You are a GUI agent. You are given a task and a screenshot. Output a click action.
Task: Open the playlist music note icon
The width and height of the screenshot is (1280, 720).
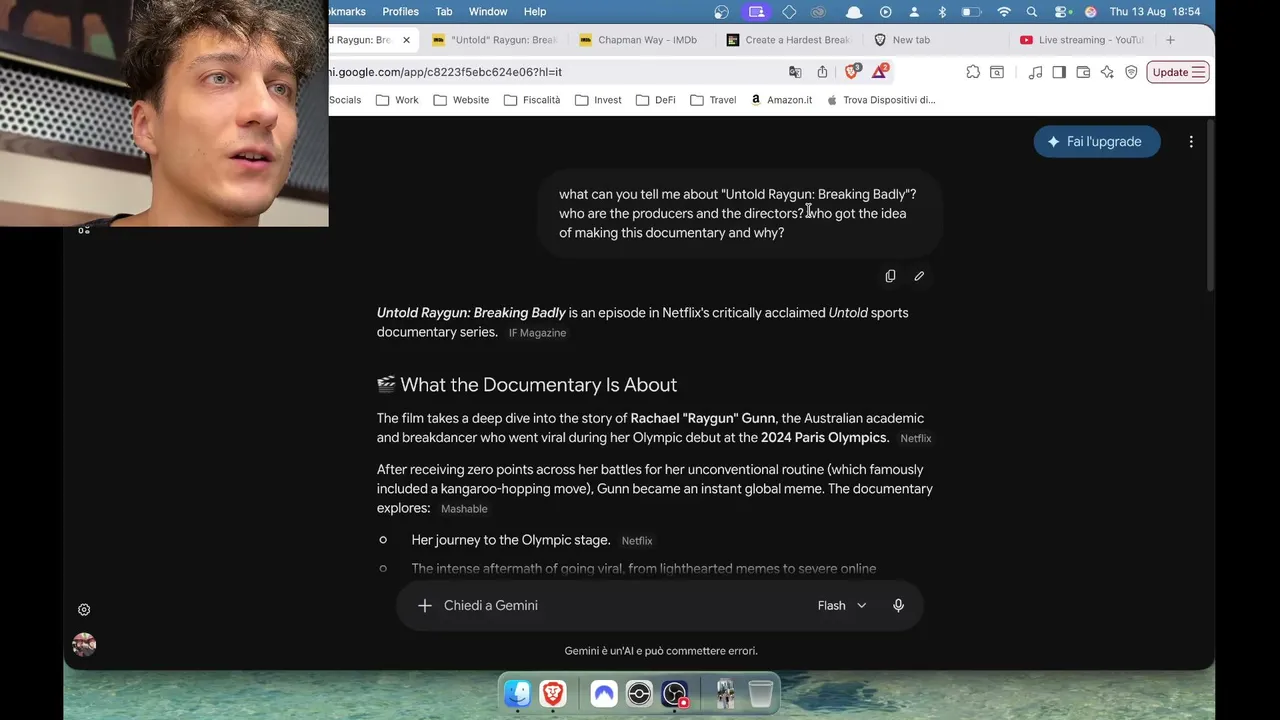(1035, 72)
